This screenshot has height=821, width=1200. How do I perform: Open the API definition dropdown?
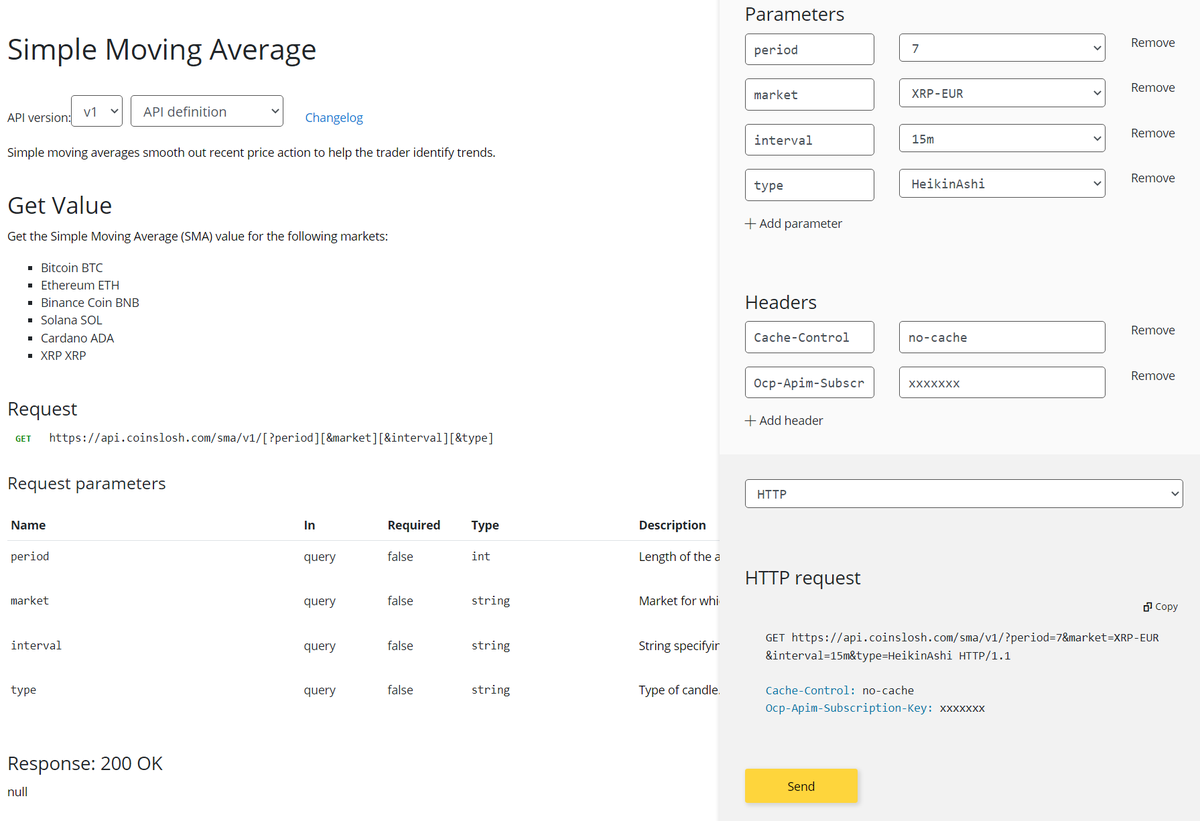point(207,112)
